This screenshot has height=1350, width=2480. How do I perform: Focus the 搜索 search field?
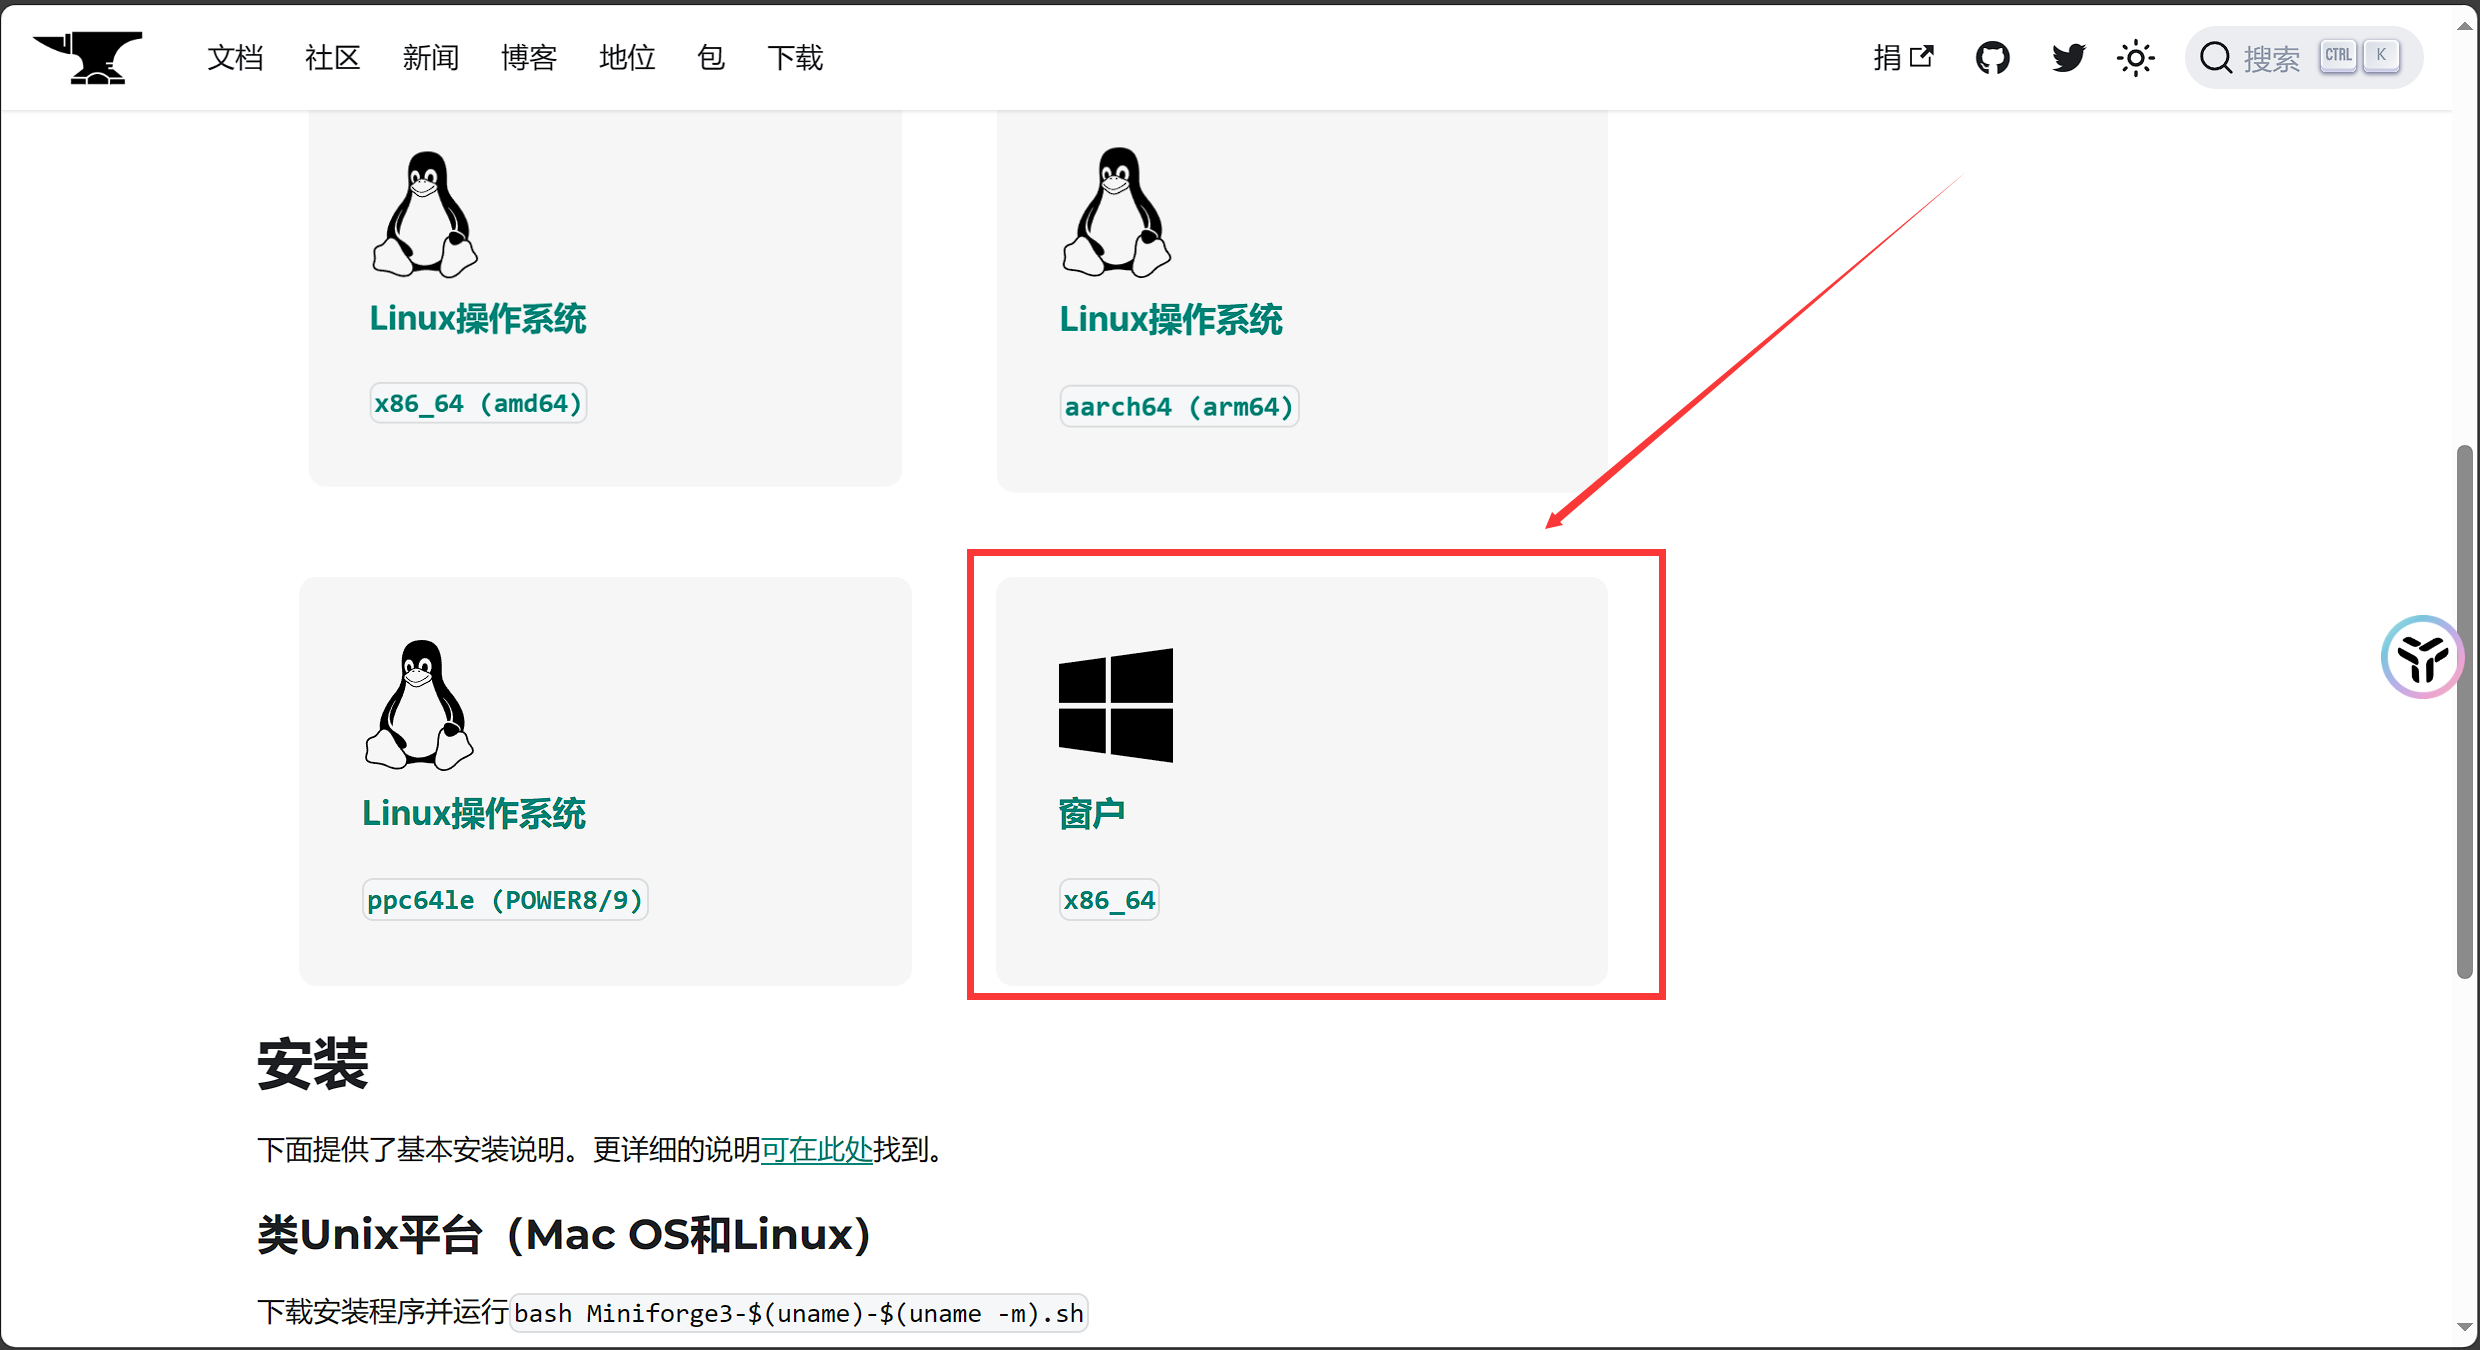click(2303, 58)
